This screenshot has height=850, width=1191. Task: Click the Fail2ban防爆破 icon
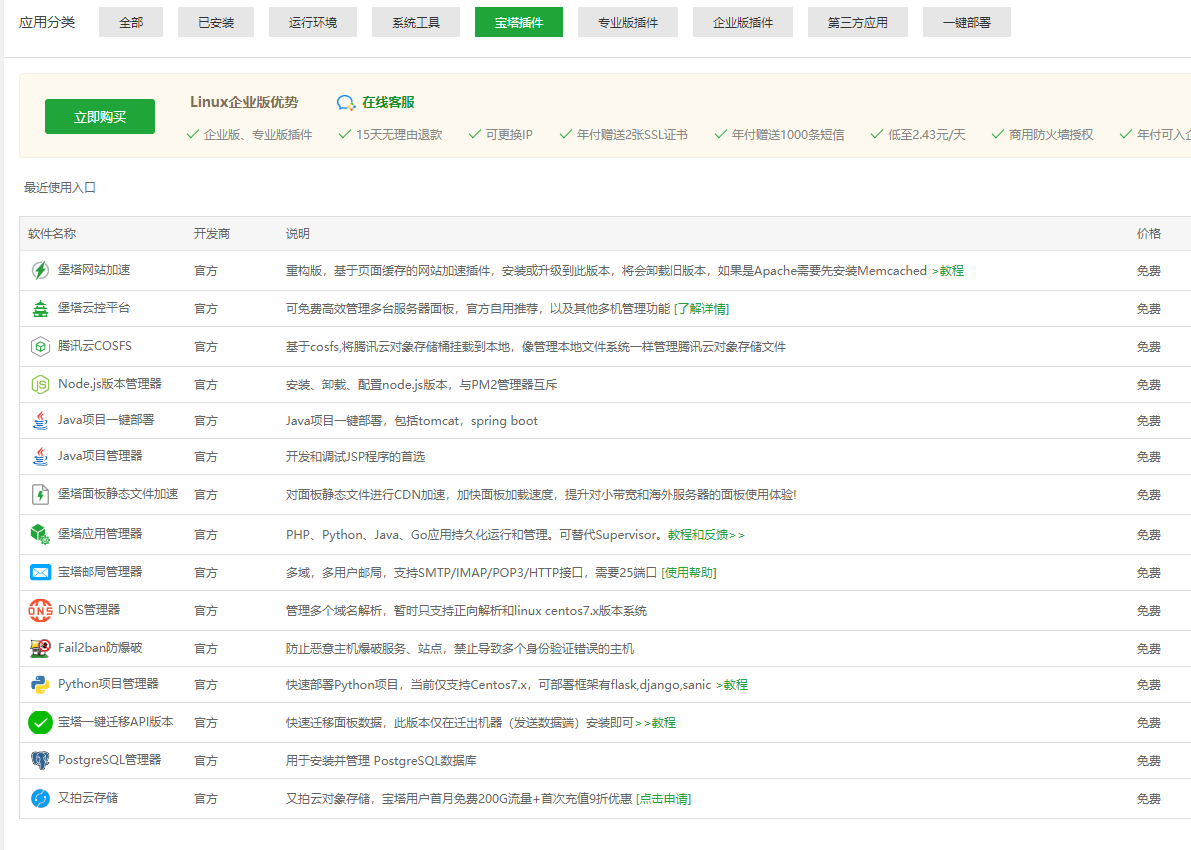coord(40,648)
